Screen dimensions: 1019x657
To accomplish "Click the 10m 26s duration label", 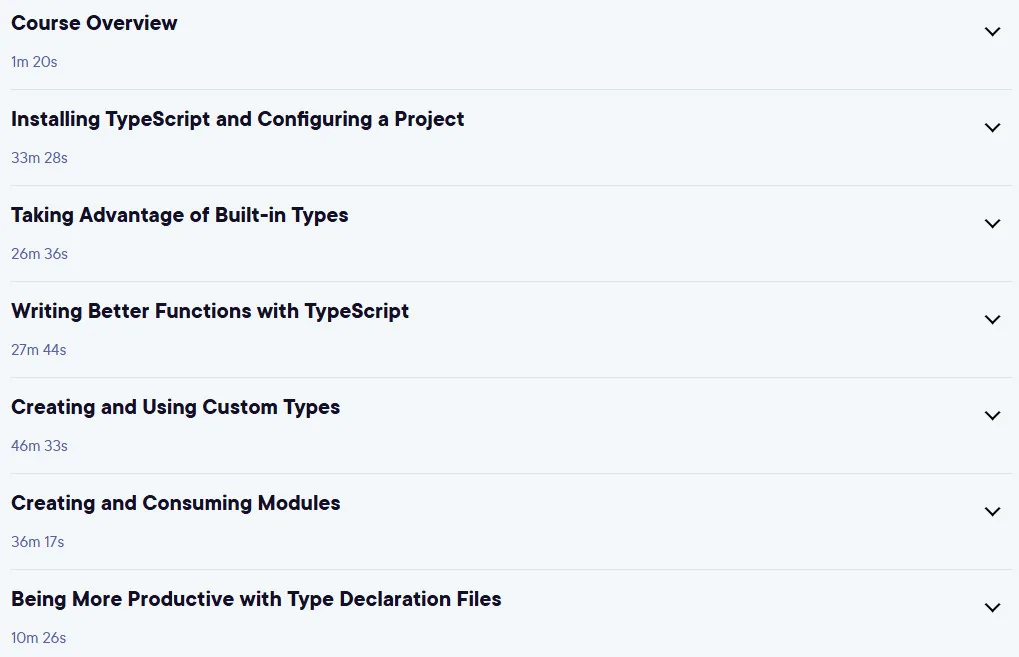I will (x=38, y=638).
